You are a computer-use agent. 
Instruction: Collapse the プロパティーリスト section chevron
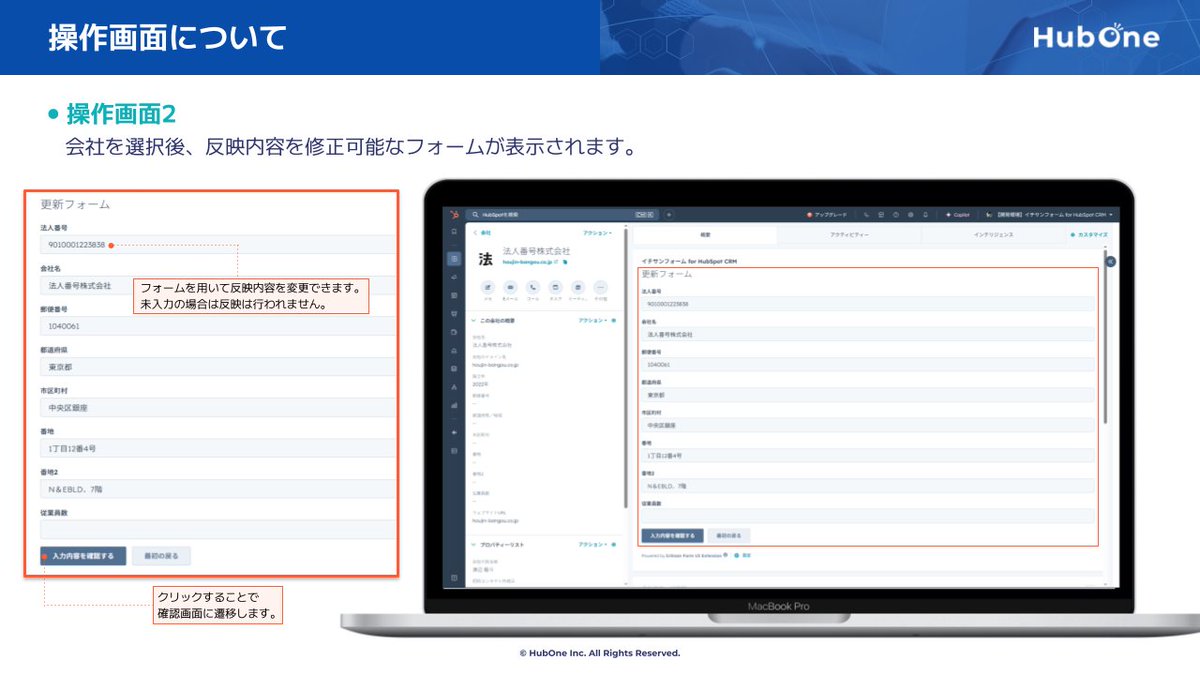coord(473,544)
